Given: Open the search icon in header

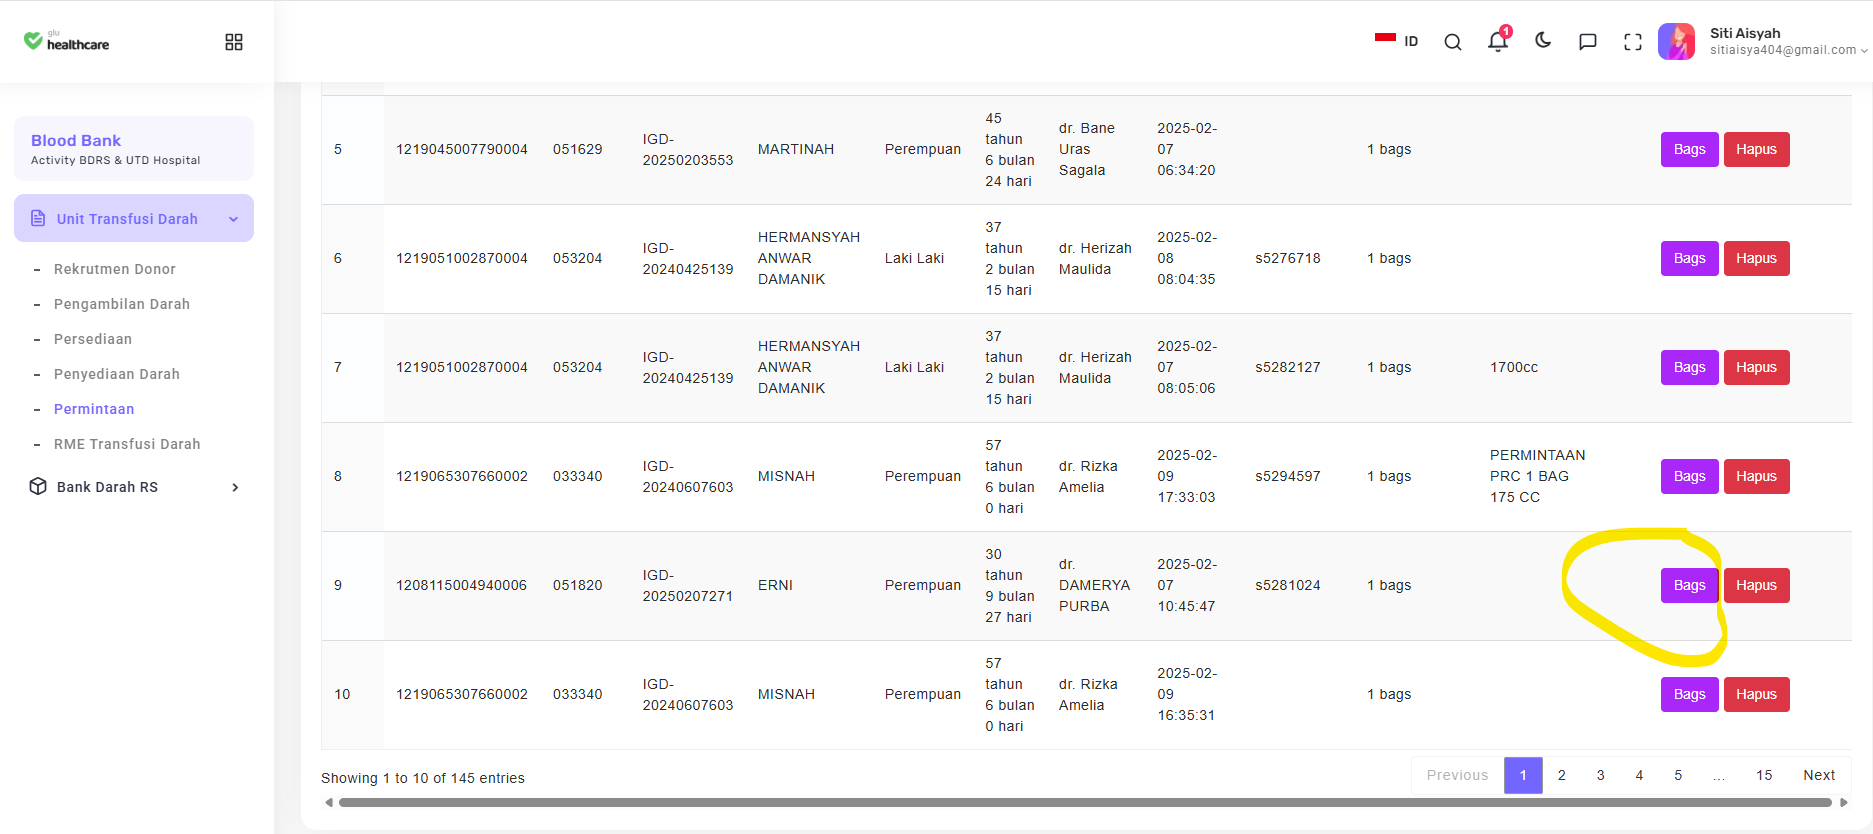Looking at the screenshot, I should (1453, 42).
